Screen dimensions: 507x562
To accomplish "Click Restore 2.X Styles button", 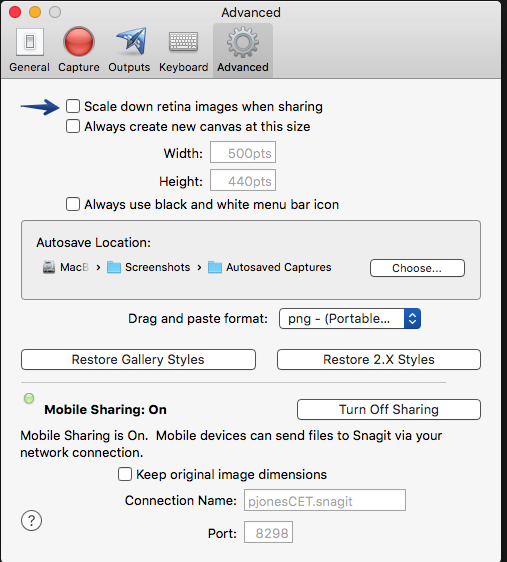I will (x=379, y=359).
